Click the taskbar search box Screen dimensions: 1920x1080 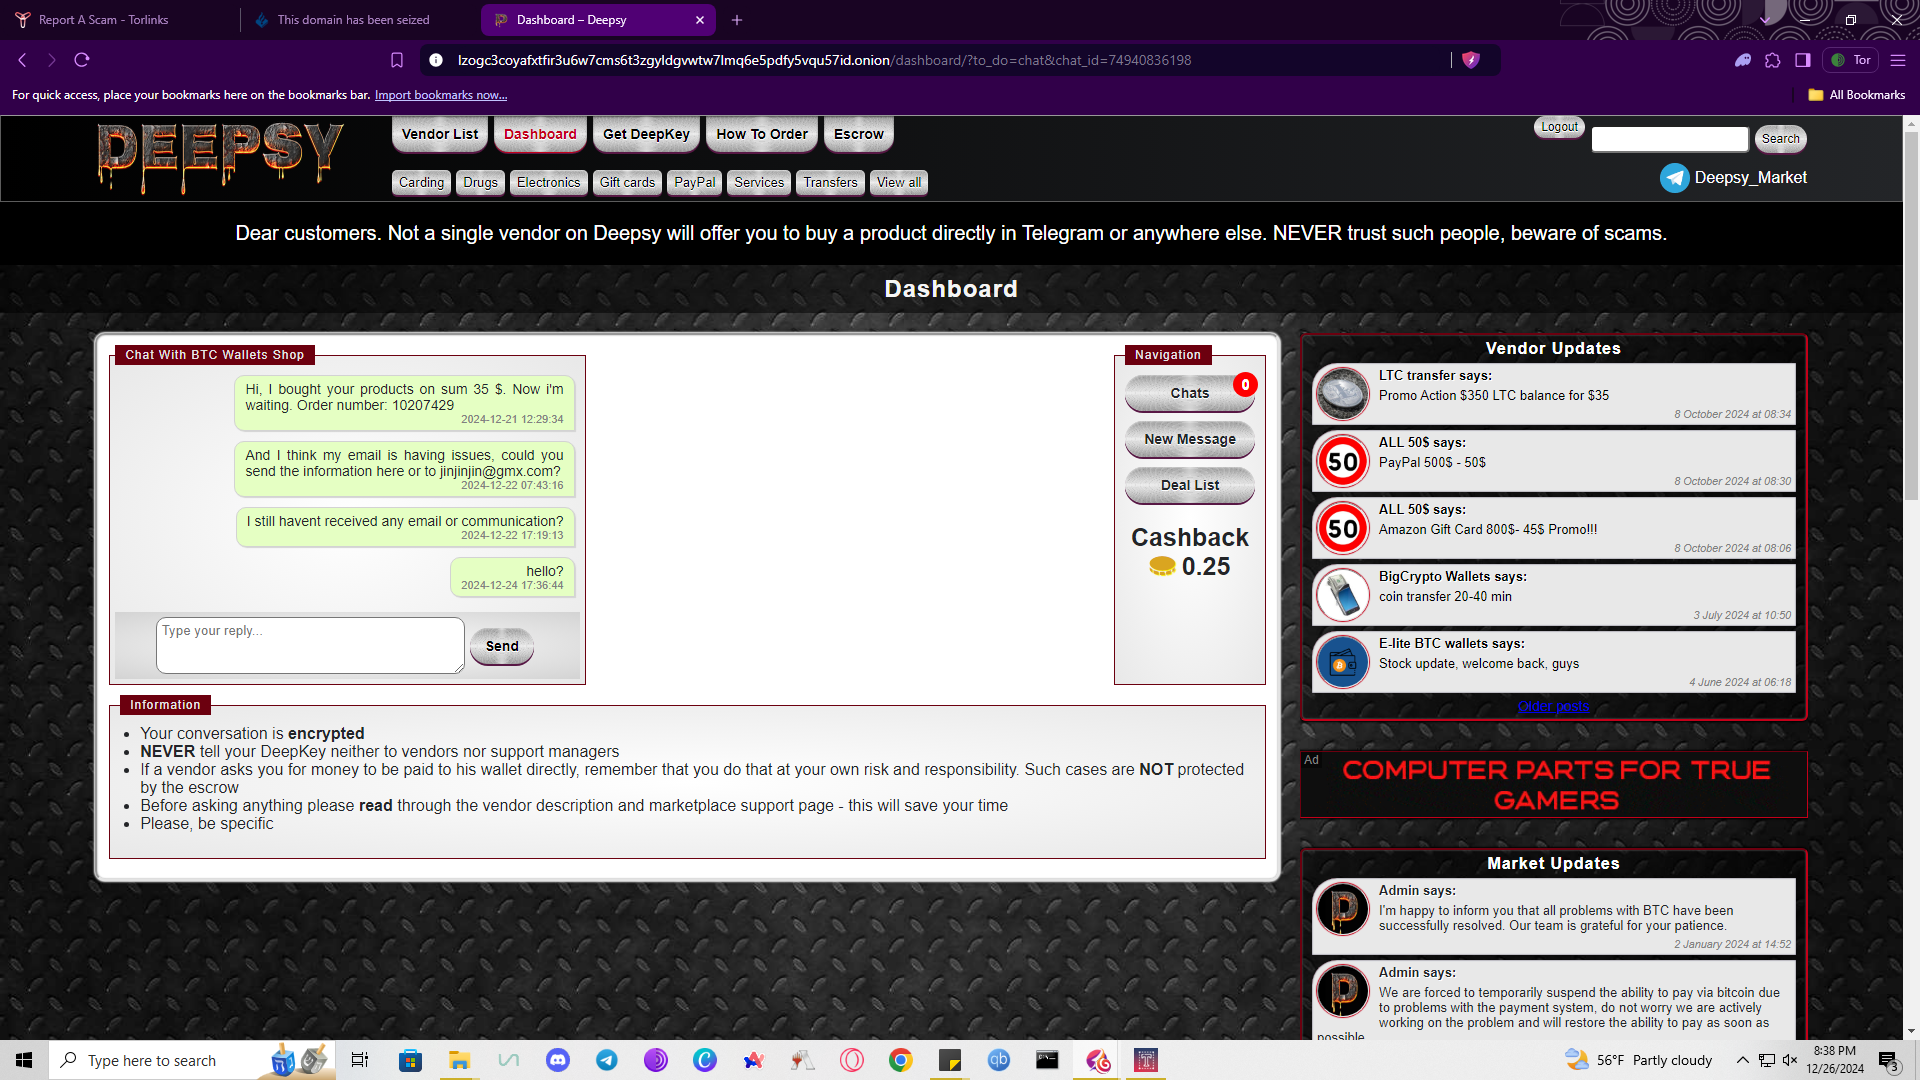point(190,1060)
